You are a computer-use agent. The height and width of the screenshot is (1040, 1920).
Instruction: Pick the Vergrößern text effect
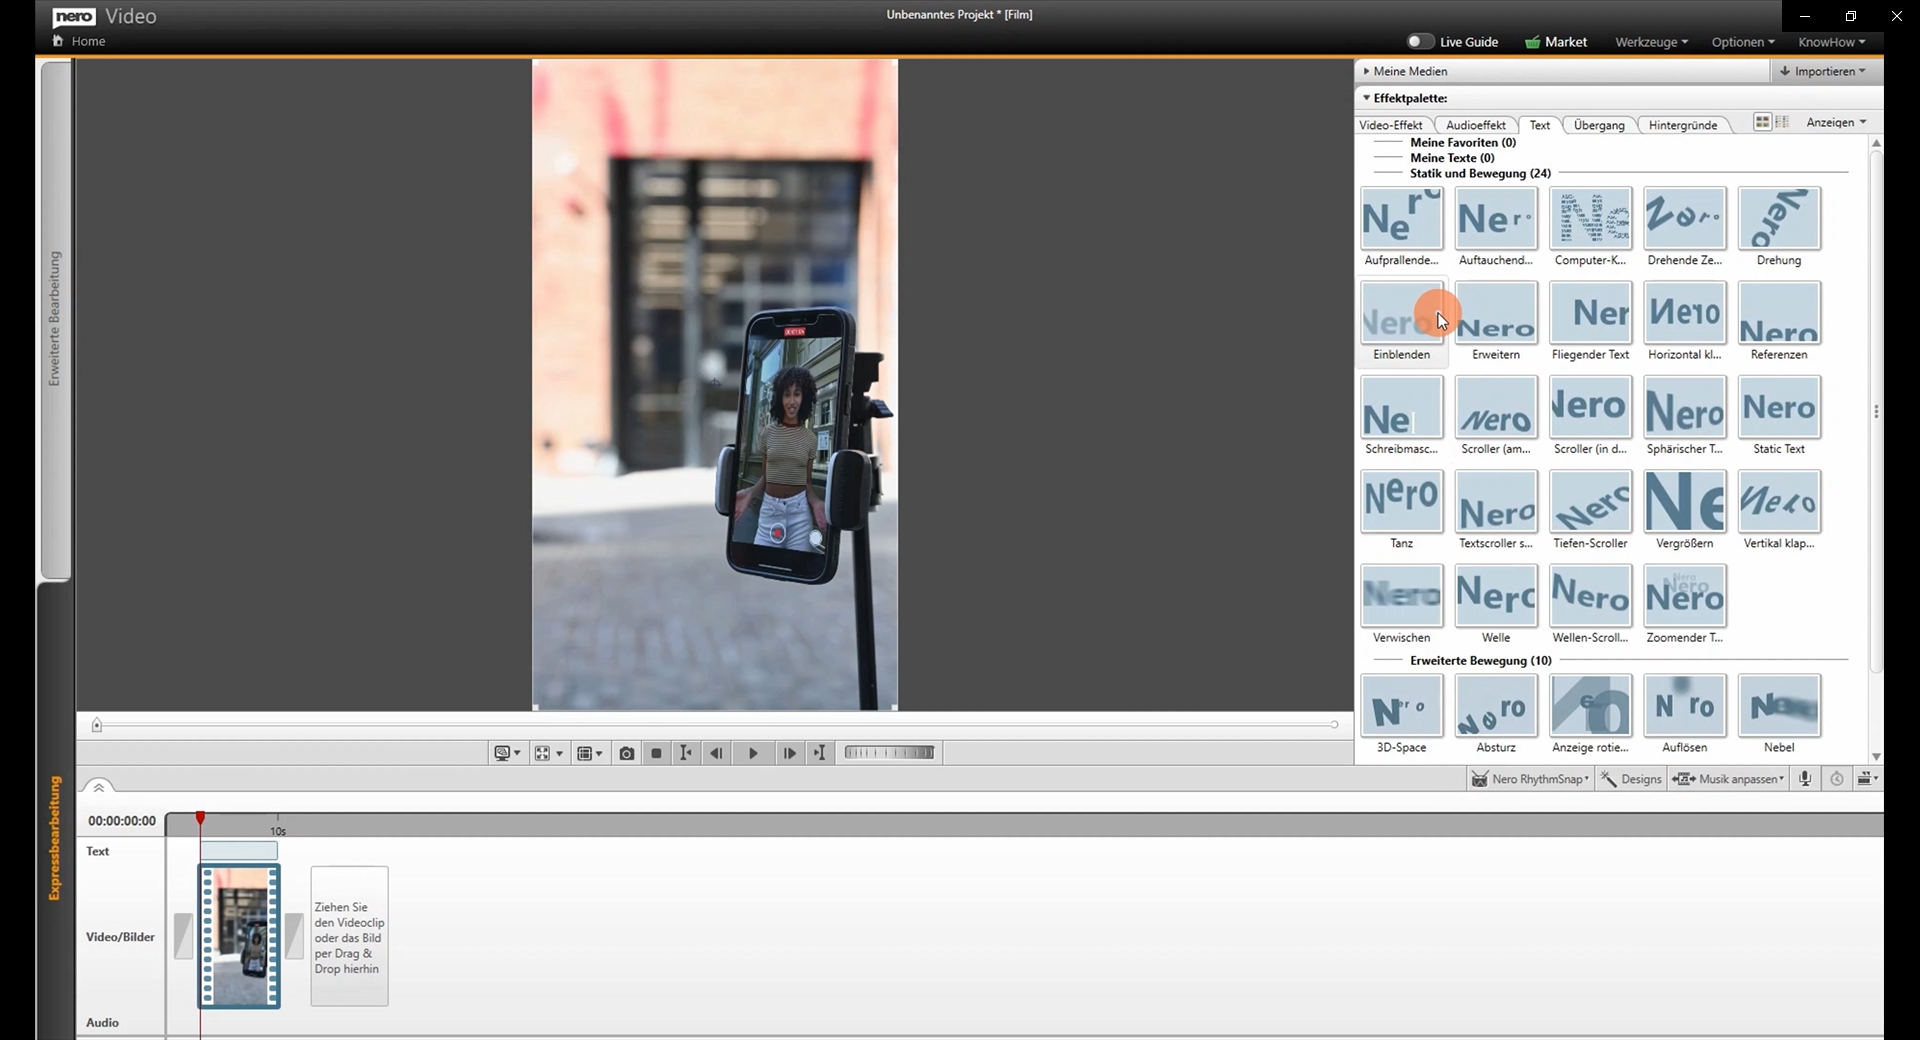[1685, 501]
